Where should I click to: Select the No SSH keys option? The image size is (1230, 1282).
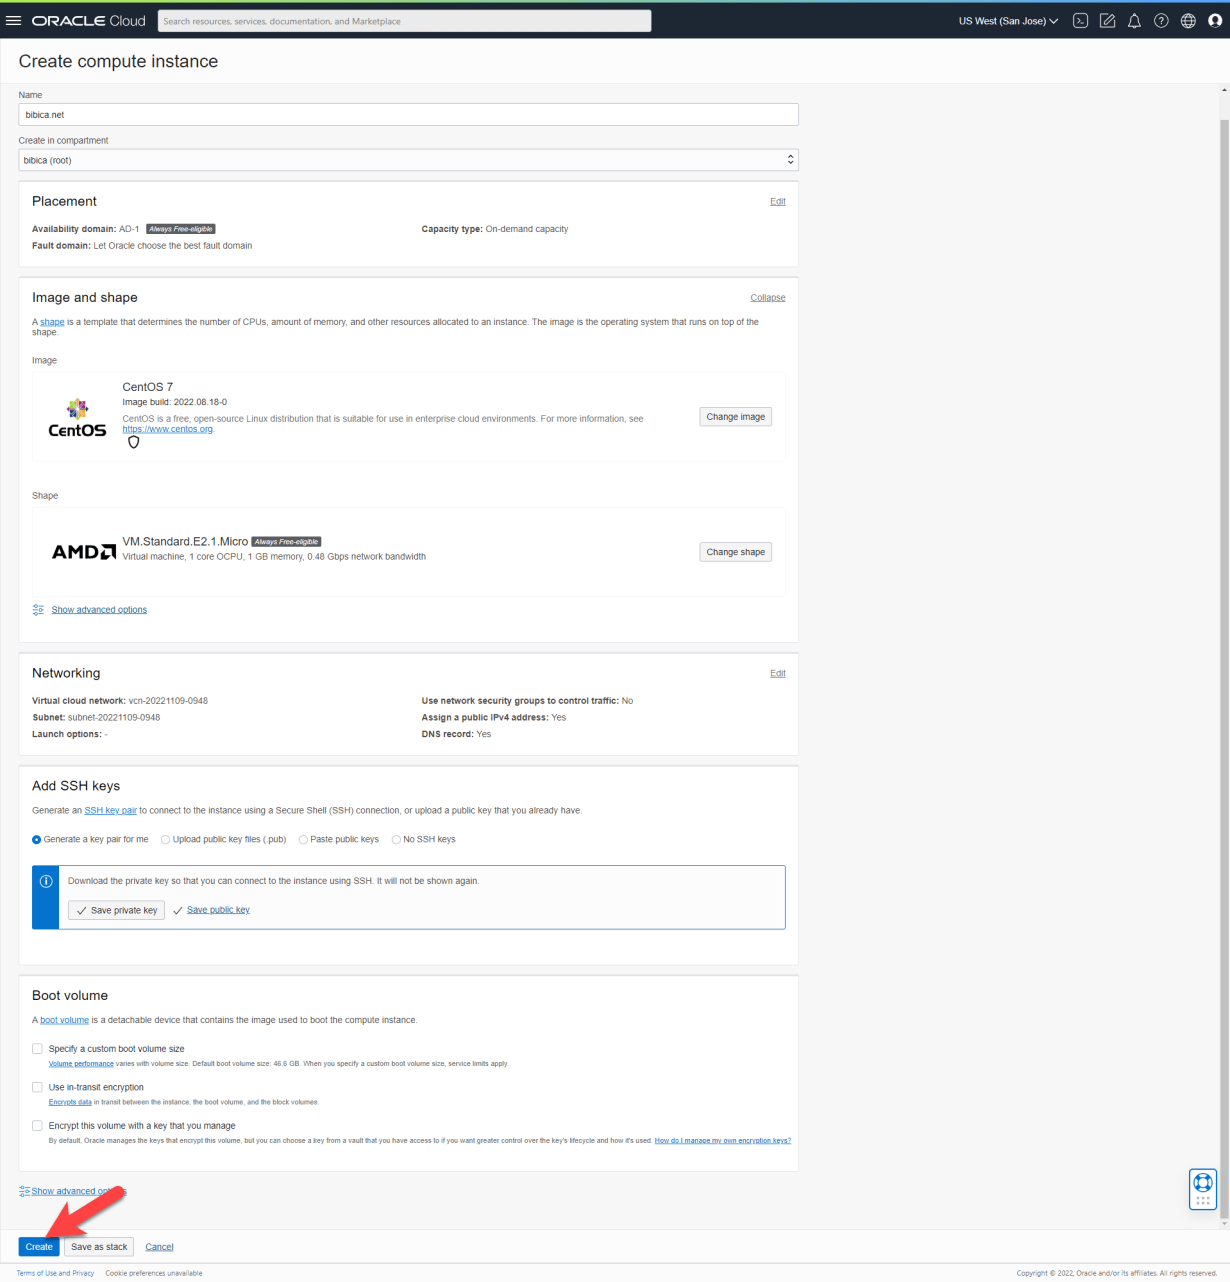396,840
